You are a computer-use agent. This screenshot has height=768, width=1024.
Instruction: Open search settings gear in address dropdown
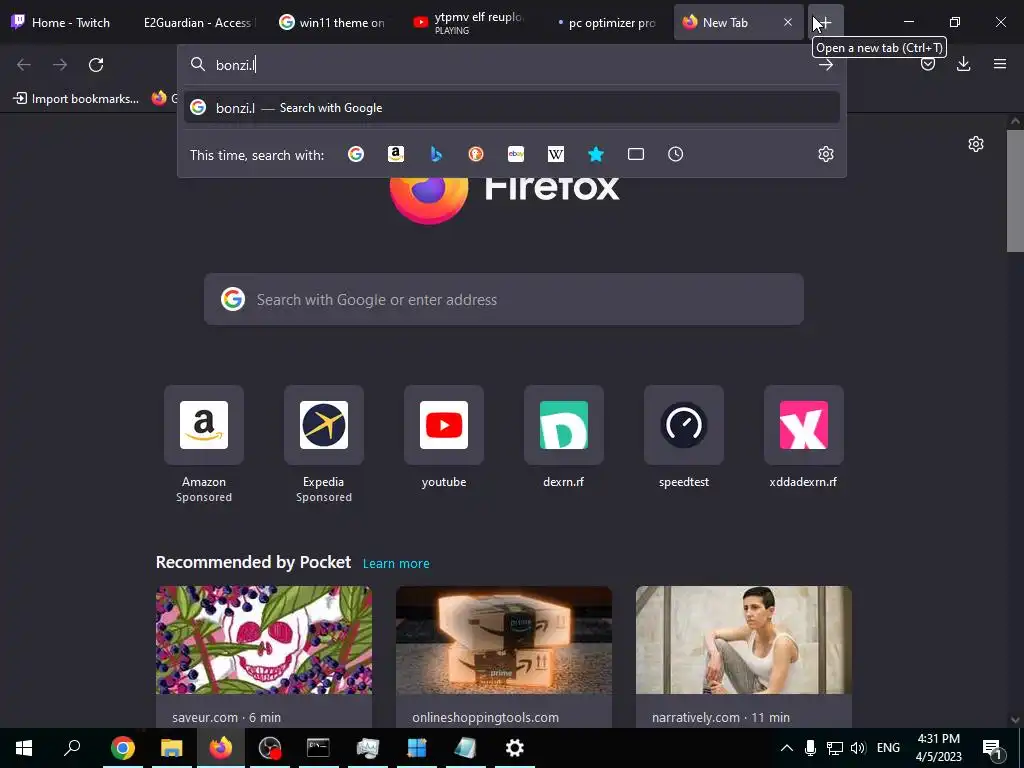(x=825, y=154)
